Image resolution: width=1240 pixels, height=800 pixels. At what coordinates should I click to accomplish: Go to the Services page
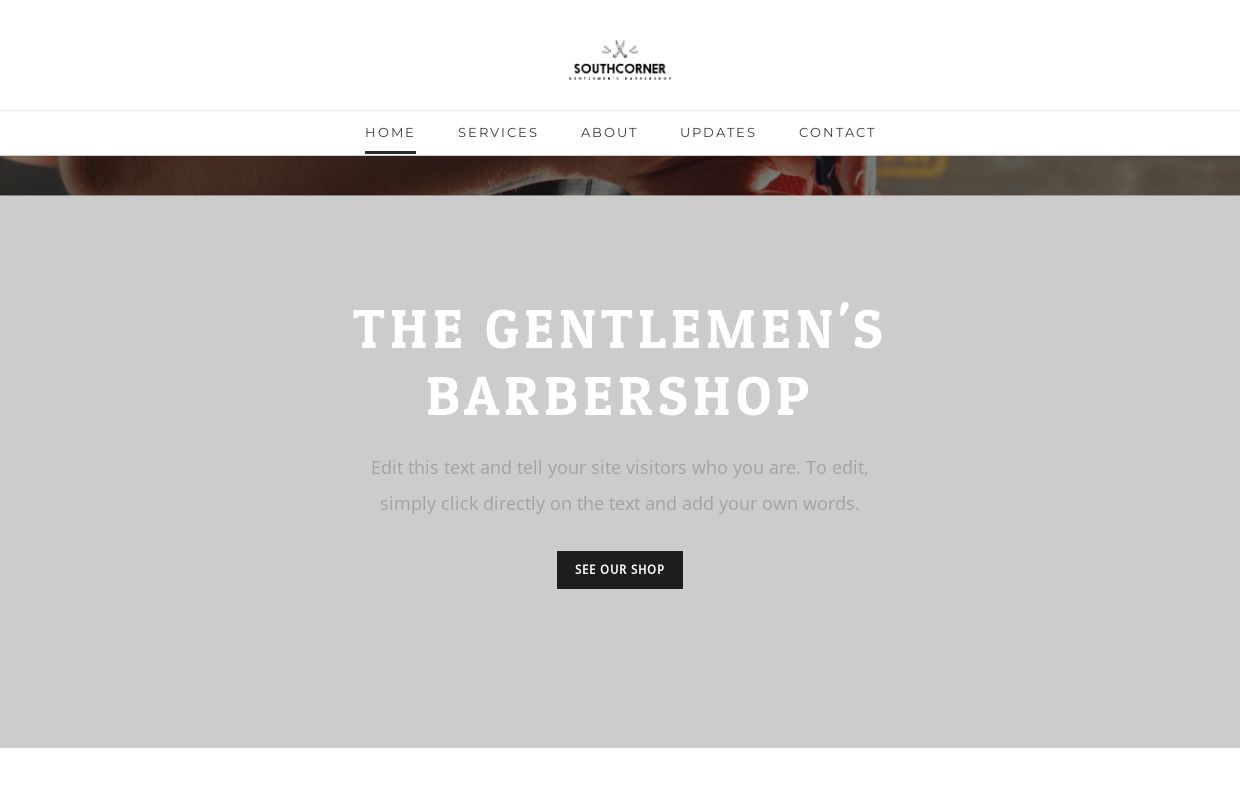click(498, 132)
